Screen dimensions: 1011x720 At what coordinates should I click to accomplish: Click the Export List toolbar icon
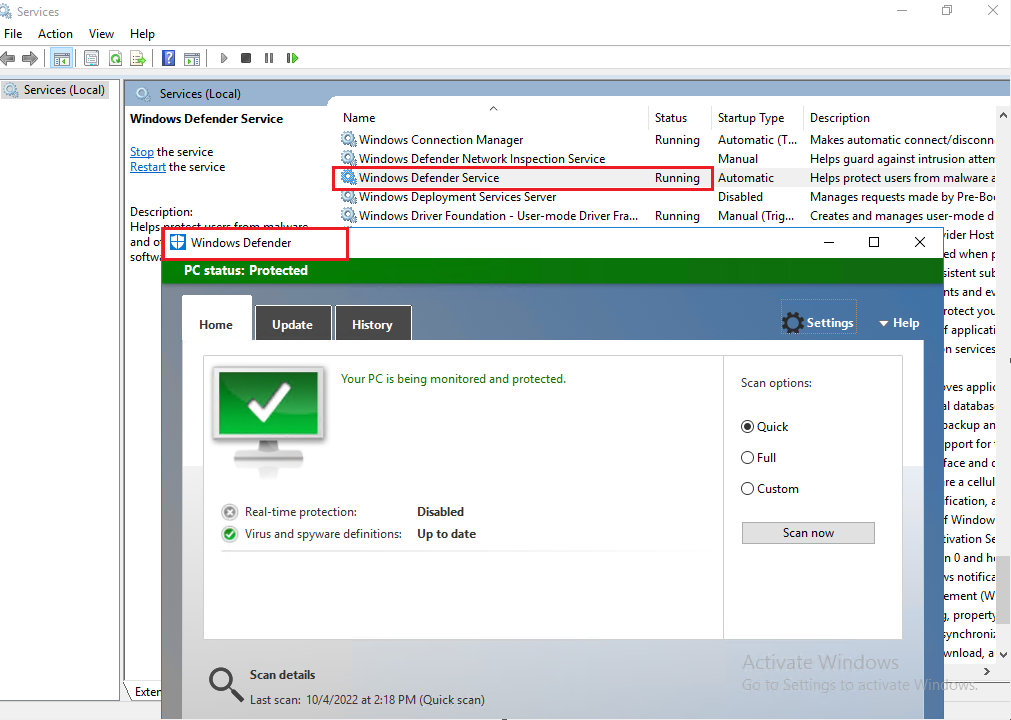point(138,59)
